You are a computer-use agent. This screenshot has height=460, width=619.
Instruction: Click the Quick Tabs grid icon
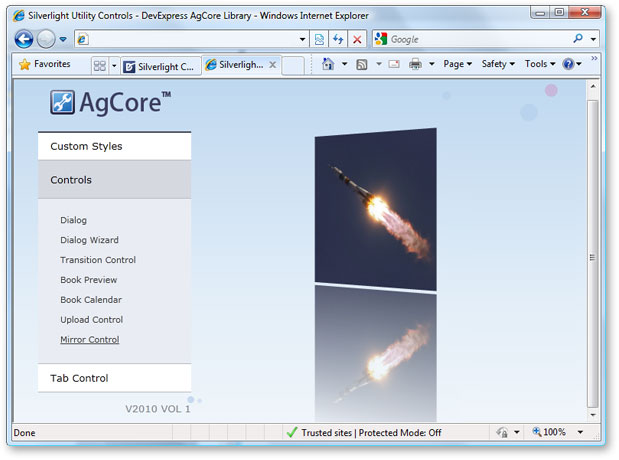coord(100,66)
